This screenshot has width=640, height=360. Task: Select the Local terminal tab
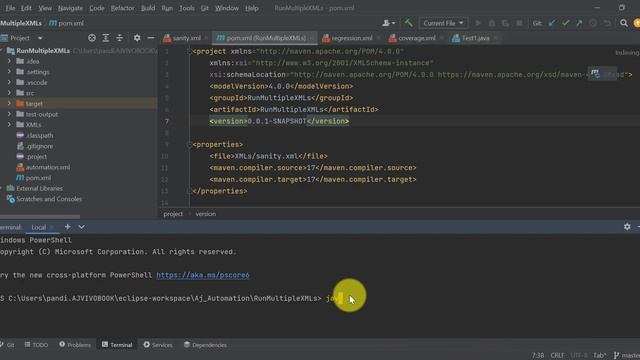click(x=39, y=227)
